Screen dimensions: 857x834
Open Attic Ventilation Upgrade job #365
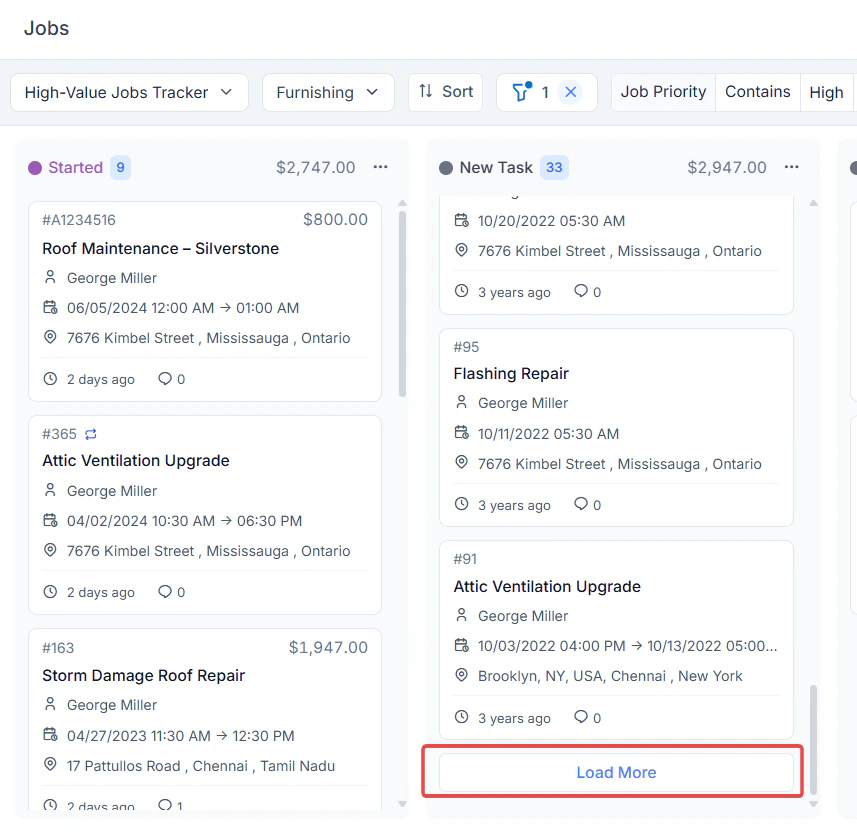[136, 461]
